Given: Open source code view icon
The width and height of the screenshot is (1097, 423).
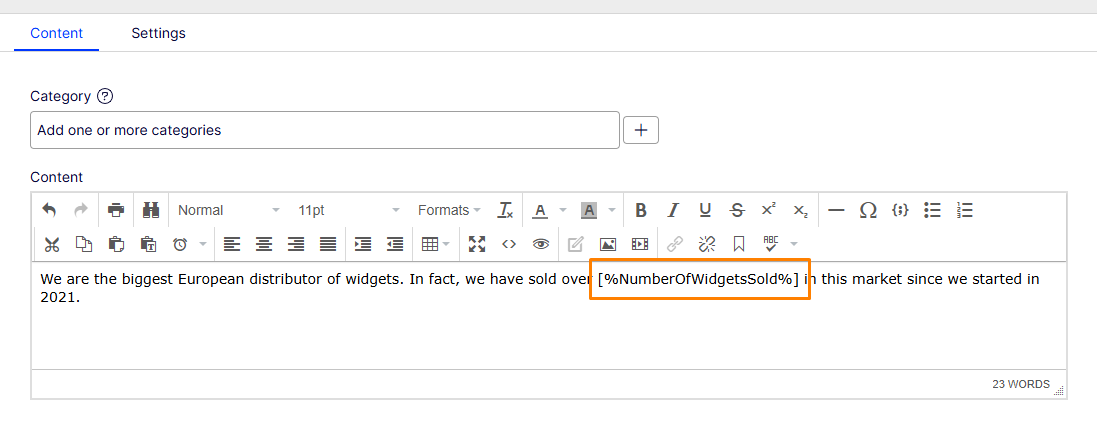Looking at the screenshot, I should 509,244.
